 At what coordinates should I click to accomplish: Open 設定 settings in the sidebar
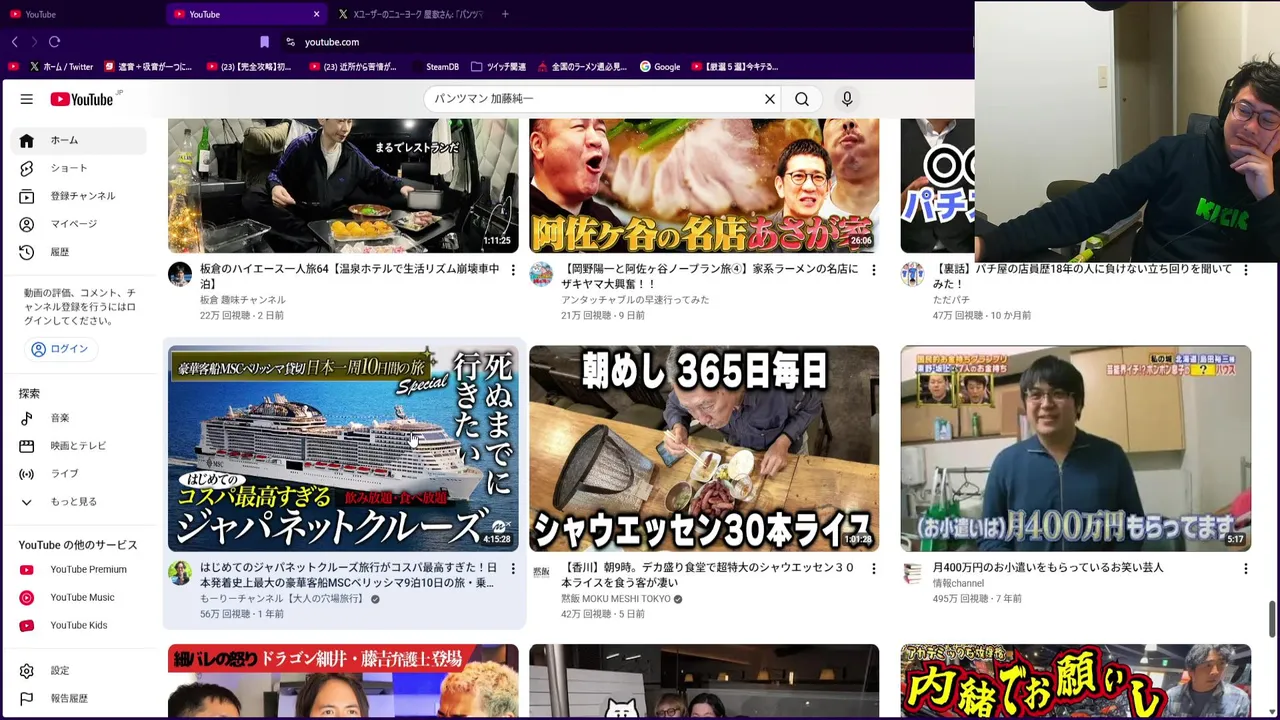coord(78,671)
